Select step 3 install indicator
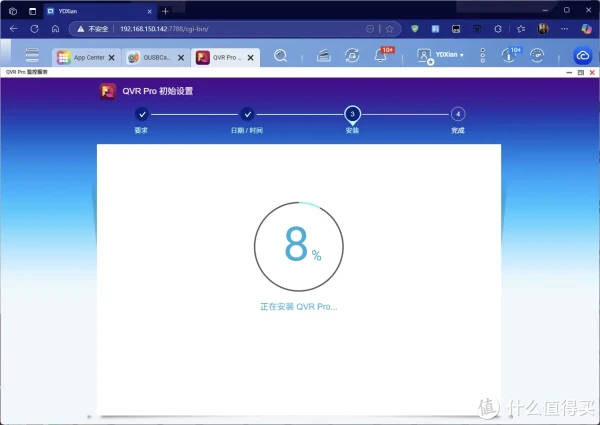The width and height of the screenshot is (600, 425). click(352, 114)
